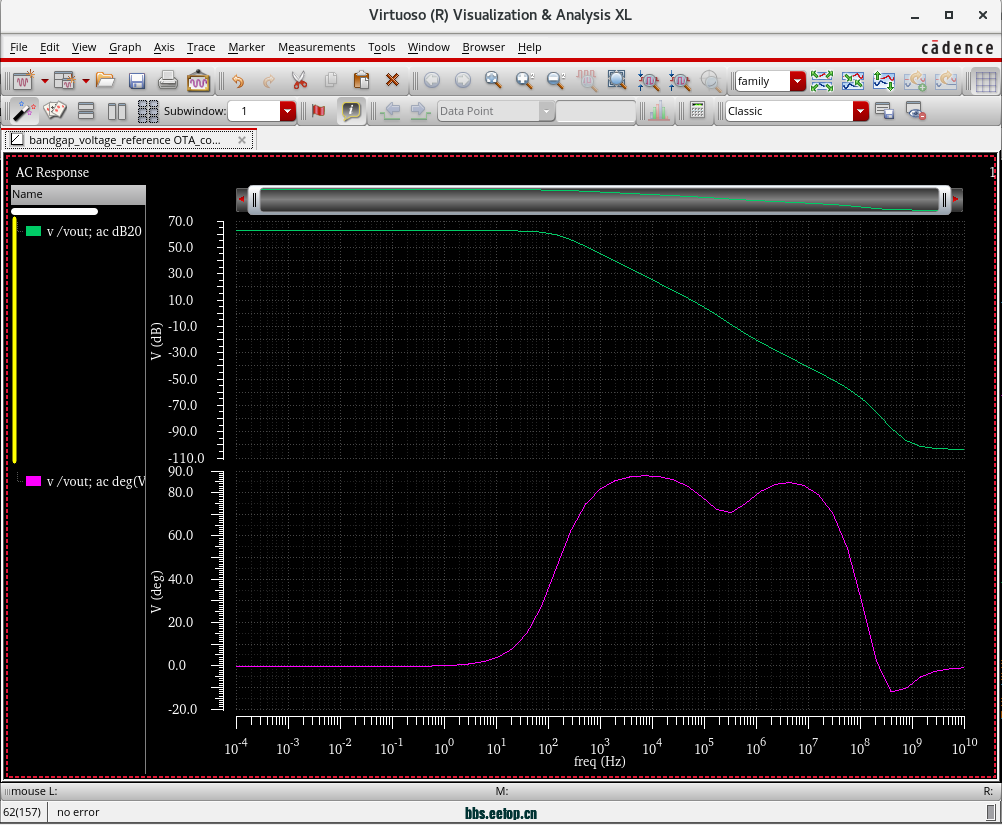Click the Name column header
The height and width of the screenshot is (825, 1002).
[x=78, y=194]
